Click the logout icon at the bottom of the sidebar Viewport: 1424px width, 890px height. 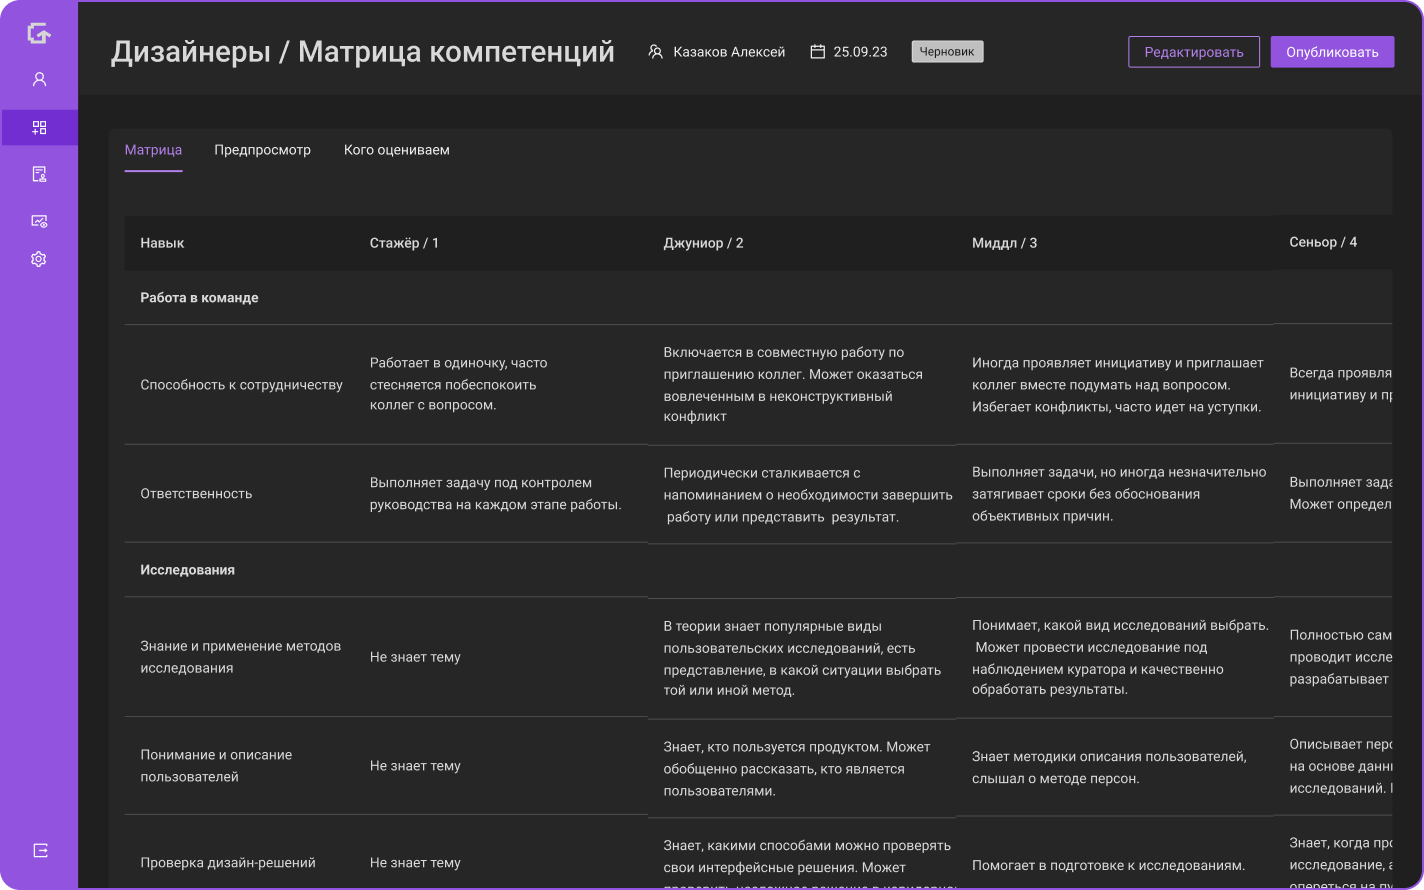[40, 850]
